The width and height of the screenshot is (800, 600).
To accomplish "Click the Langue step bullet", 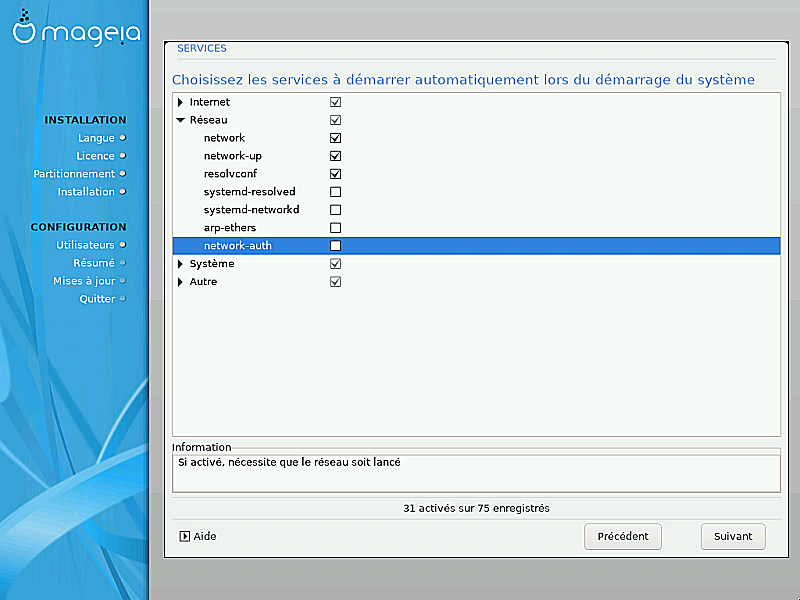I will click(122, 138).
